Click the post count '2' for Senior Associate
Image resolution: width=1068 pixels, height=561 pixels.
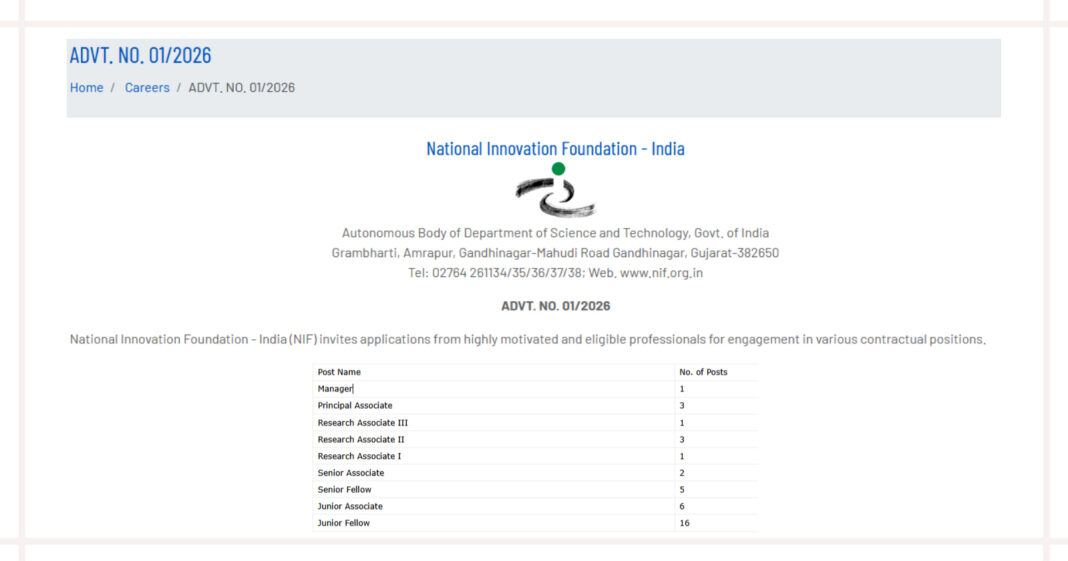[682, 472]
